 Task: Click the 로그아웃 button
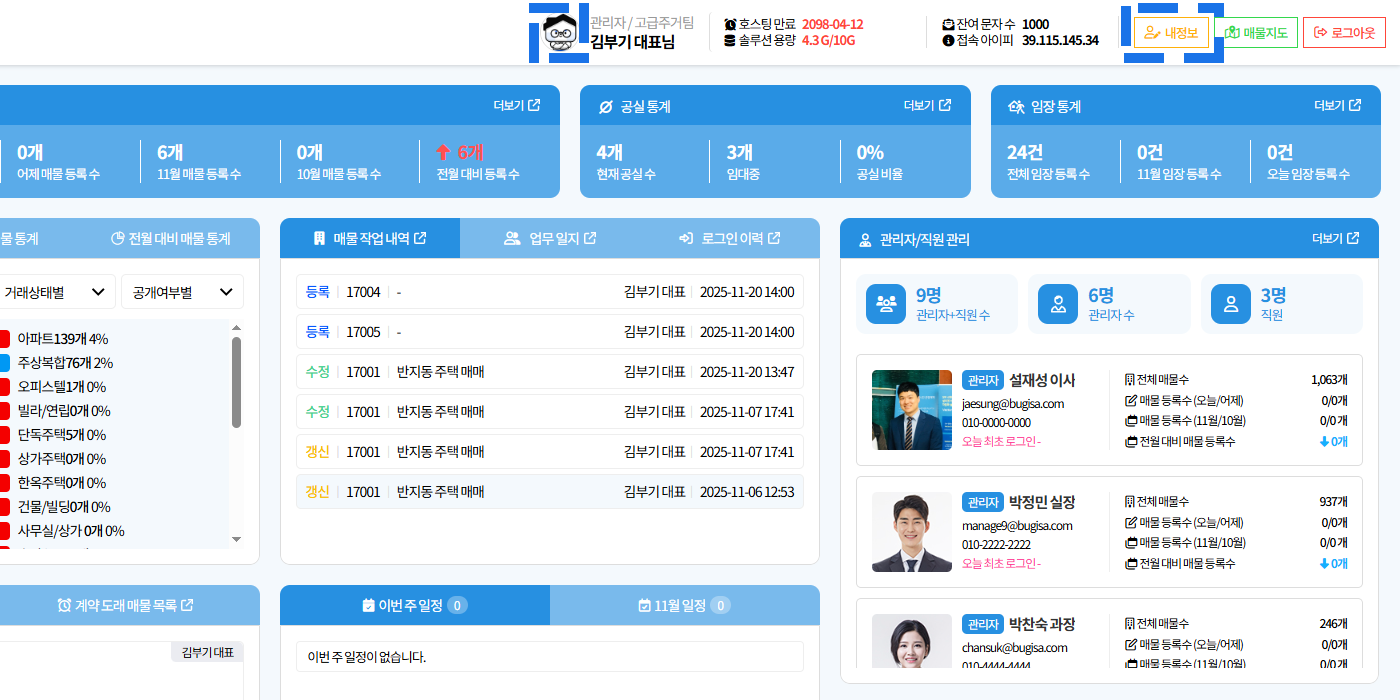pyautogui.click(x=1343, y=32)
